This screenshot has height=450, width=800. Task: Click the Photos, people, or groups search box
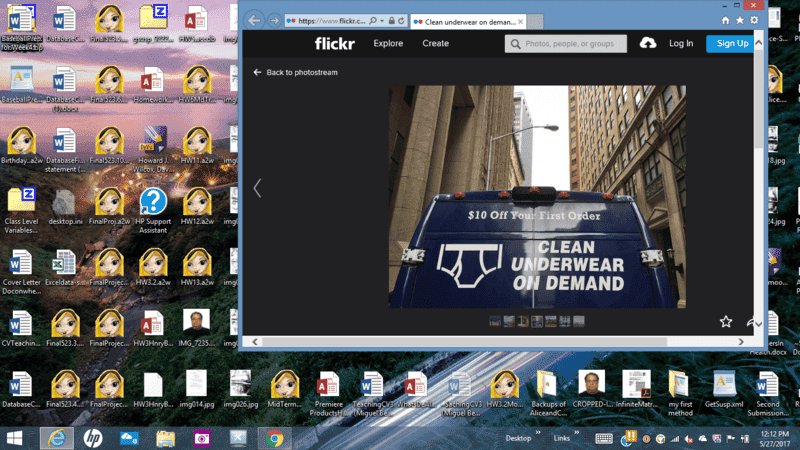pyautogui.click(x=566, y=43)
